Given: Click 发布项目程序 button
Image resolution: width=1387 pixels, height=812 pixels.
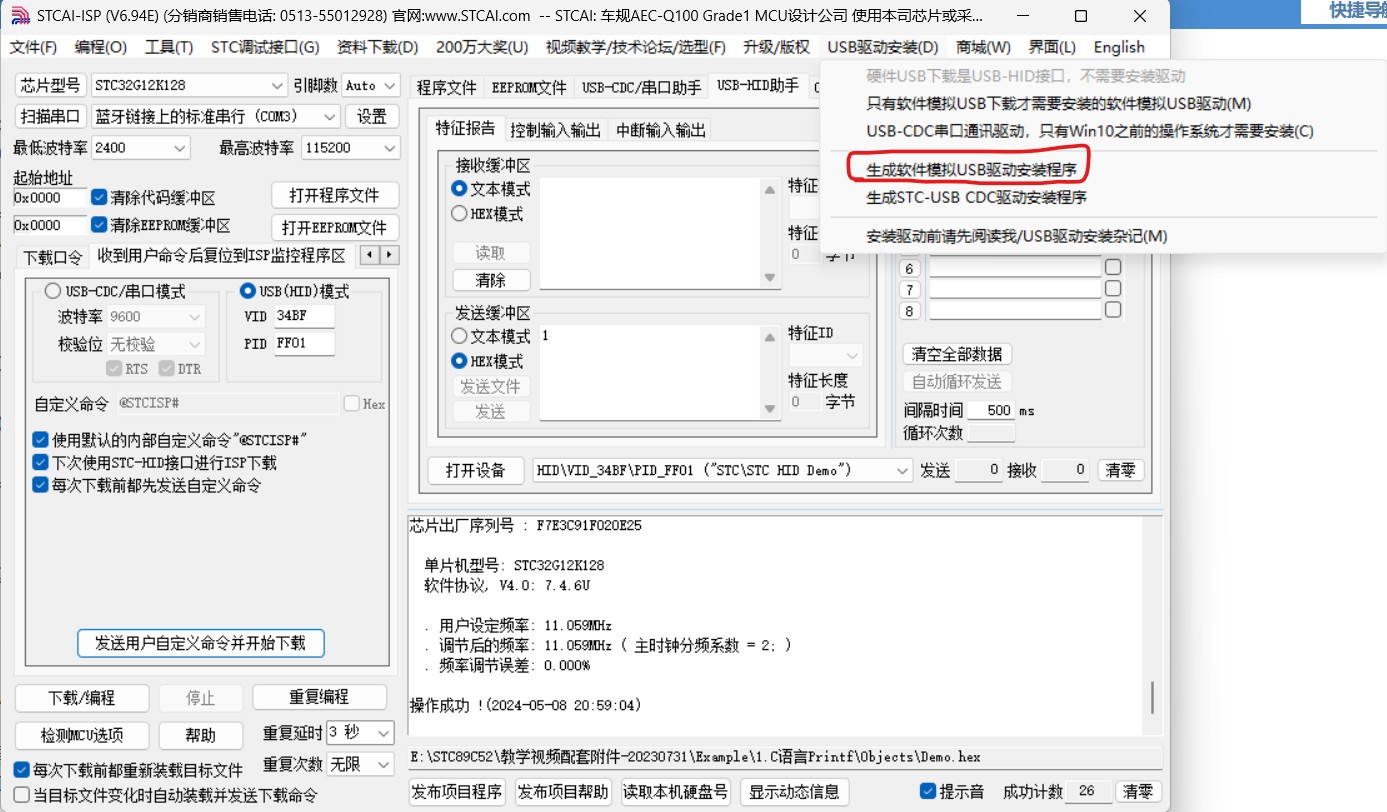Looking at the screenshot, I should tap(457, 792).
